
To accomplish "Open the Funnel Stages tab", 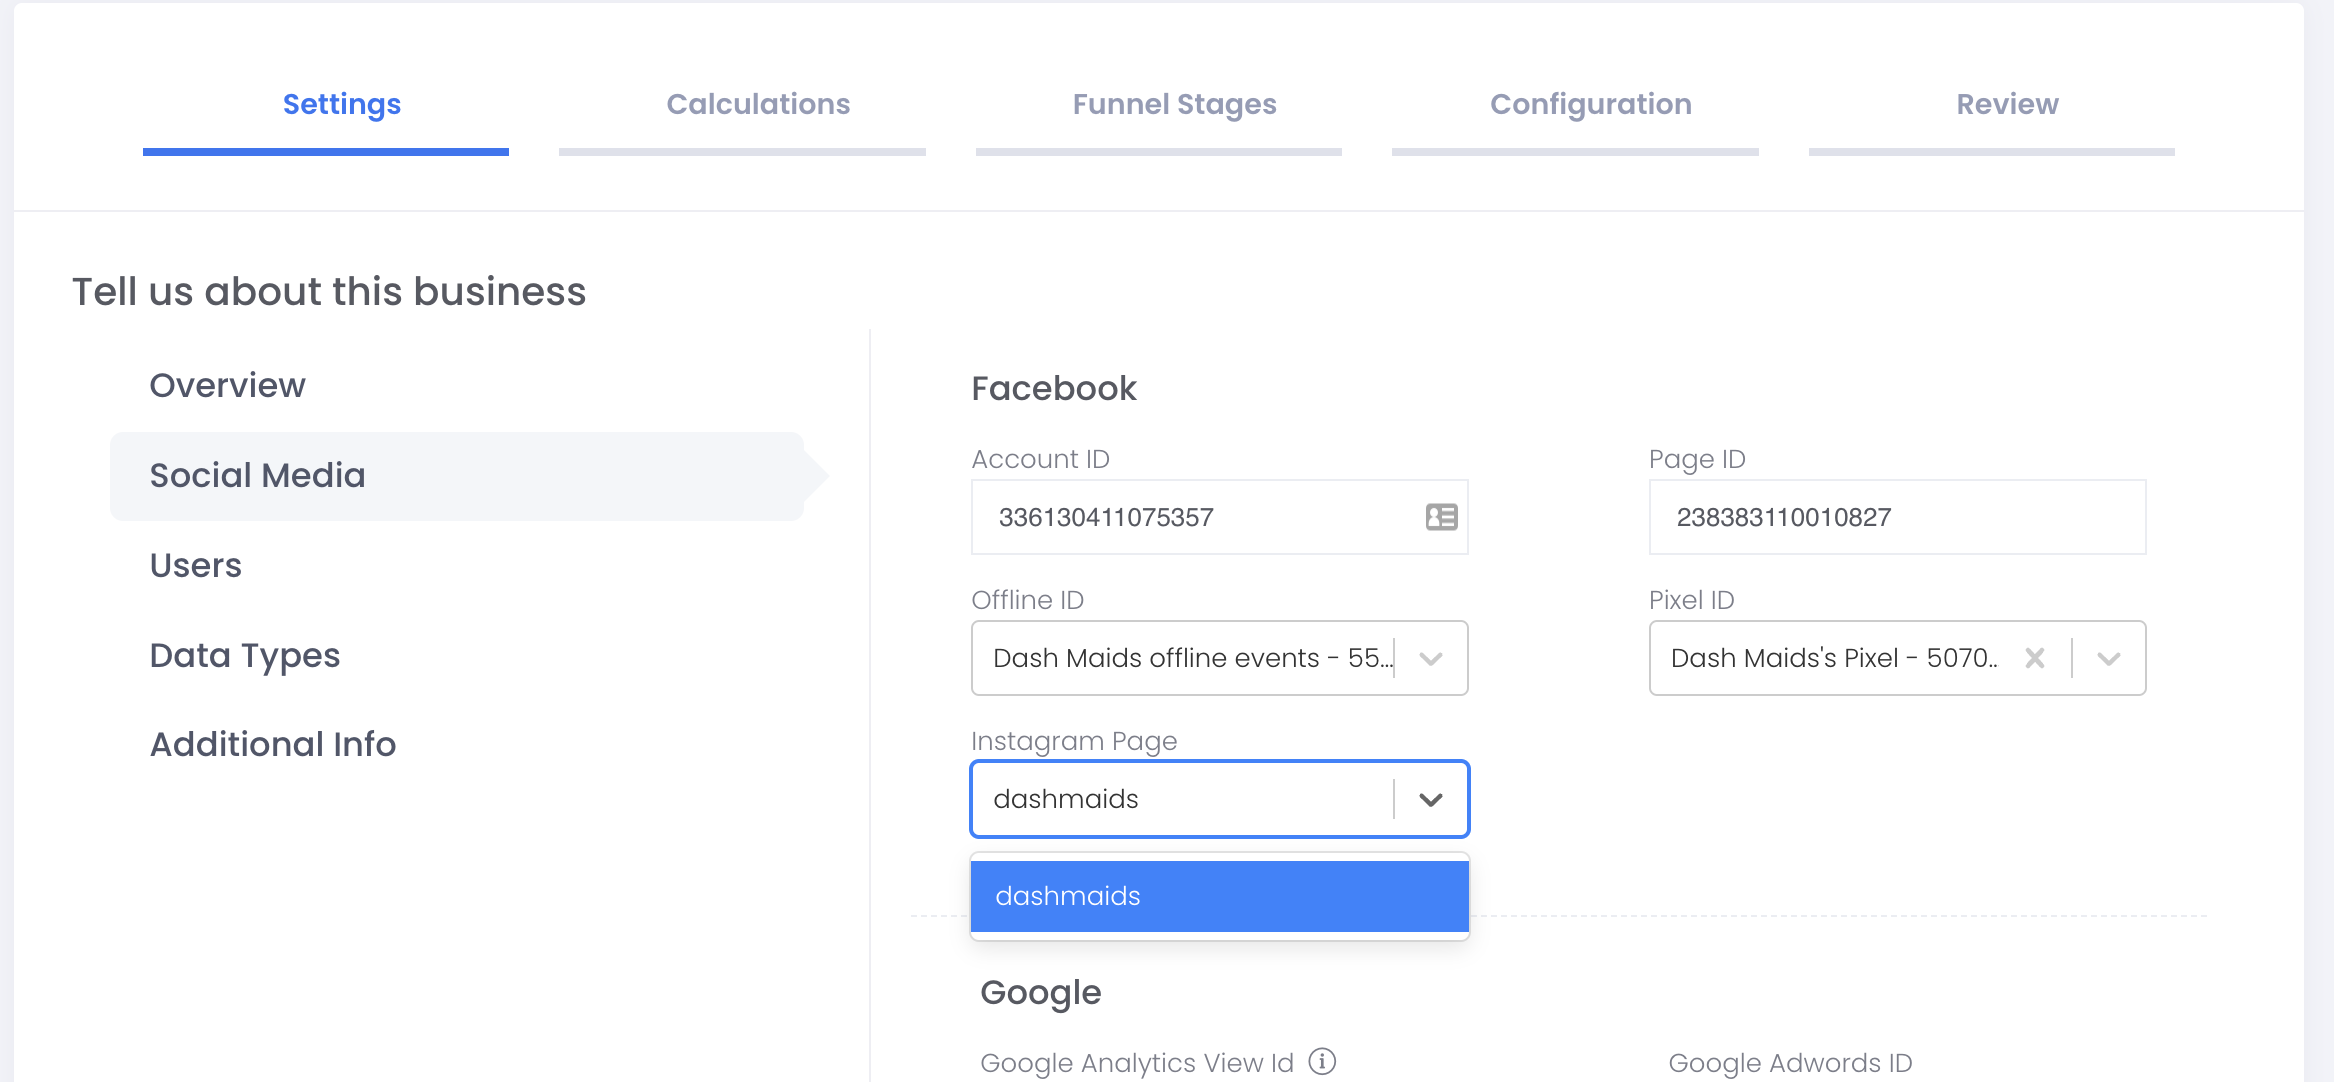I will tap(1174, 104).
